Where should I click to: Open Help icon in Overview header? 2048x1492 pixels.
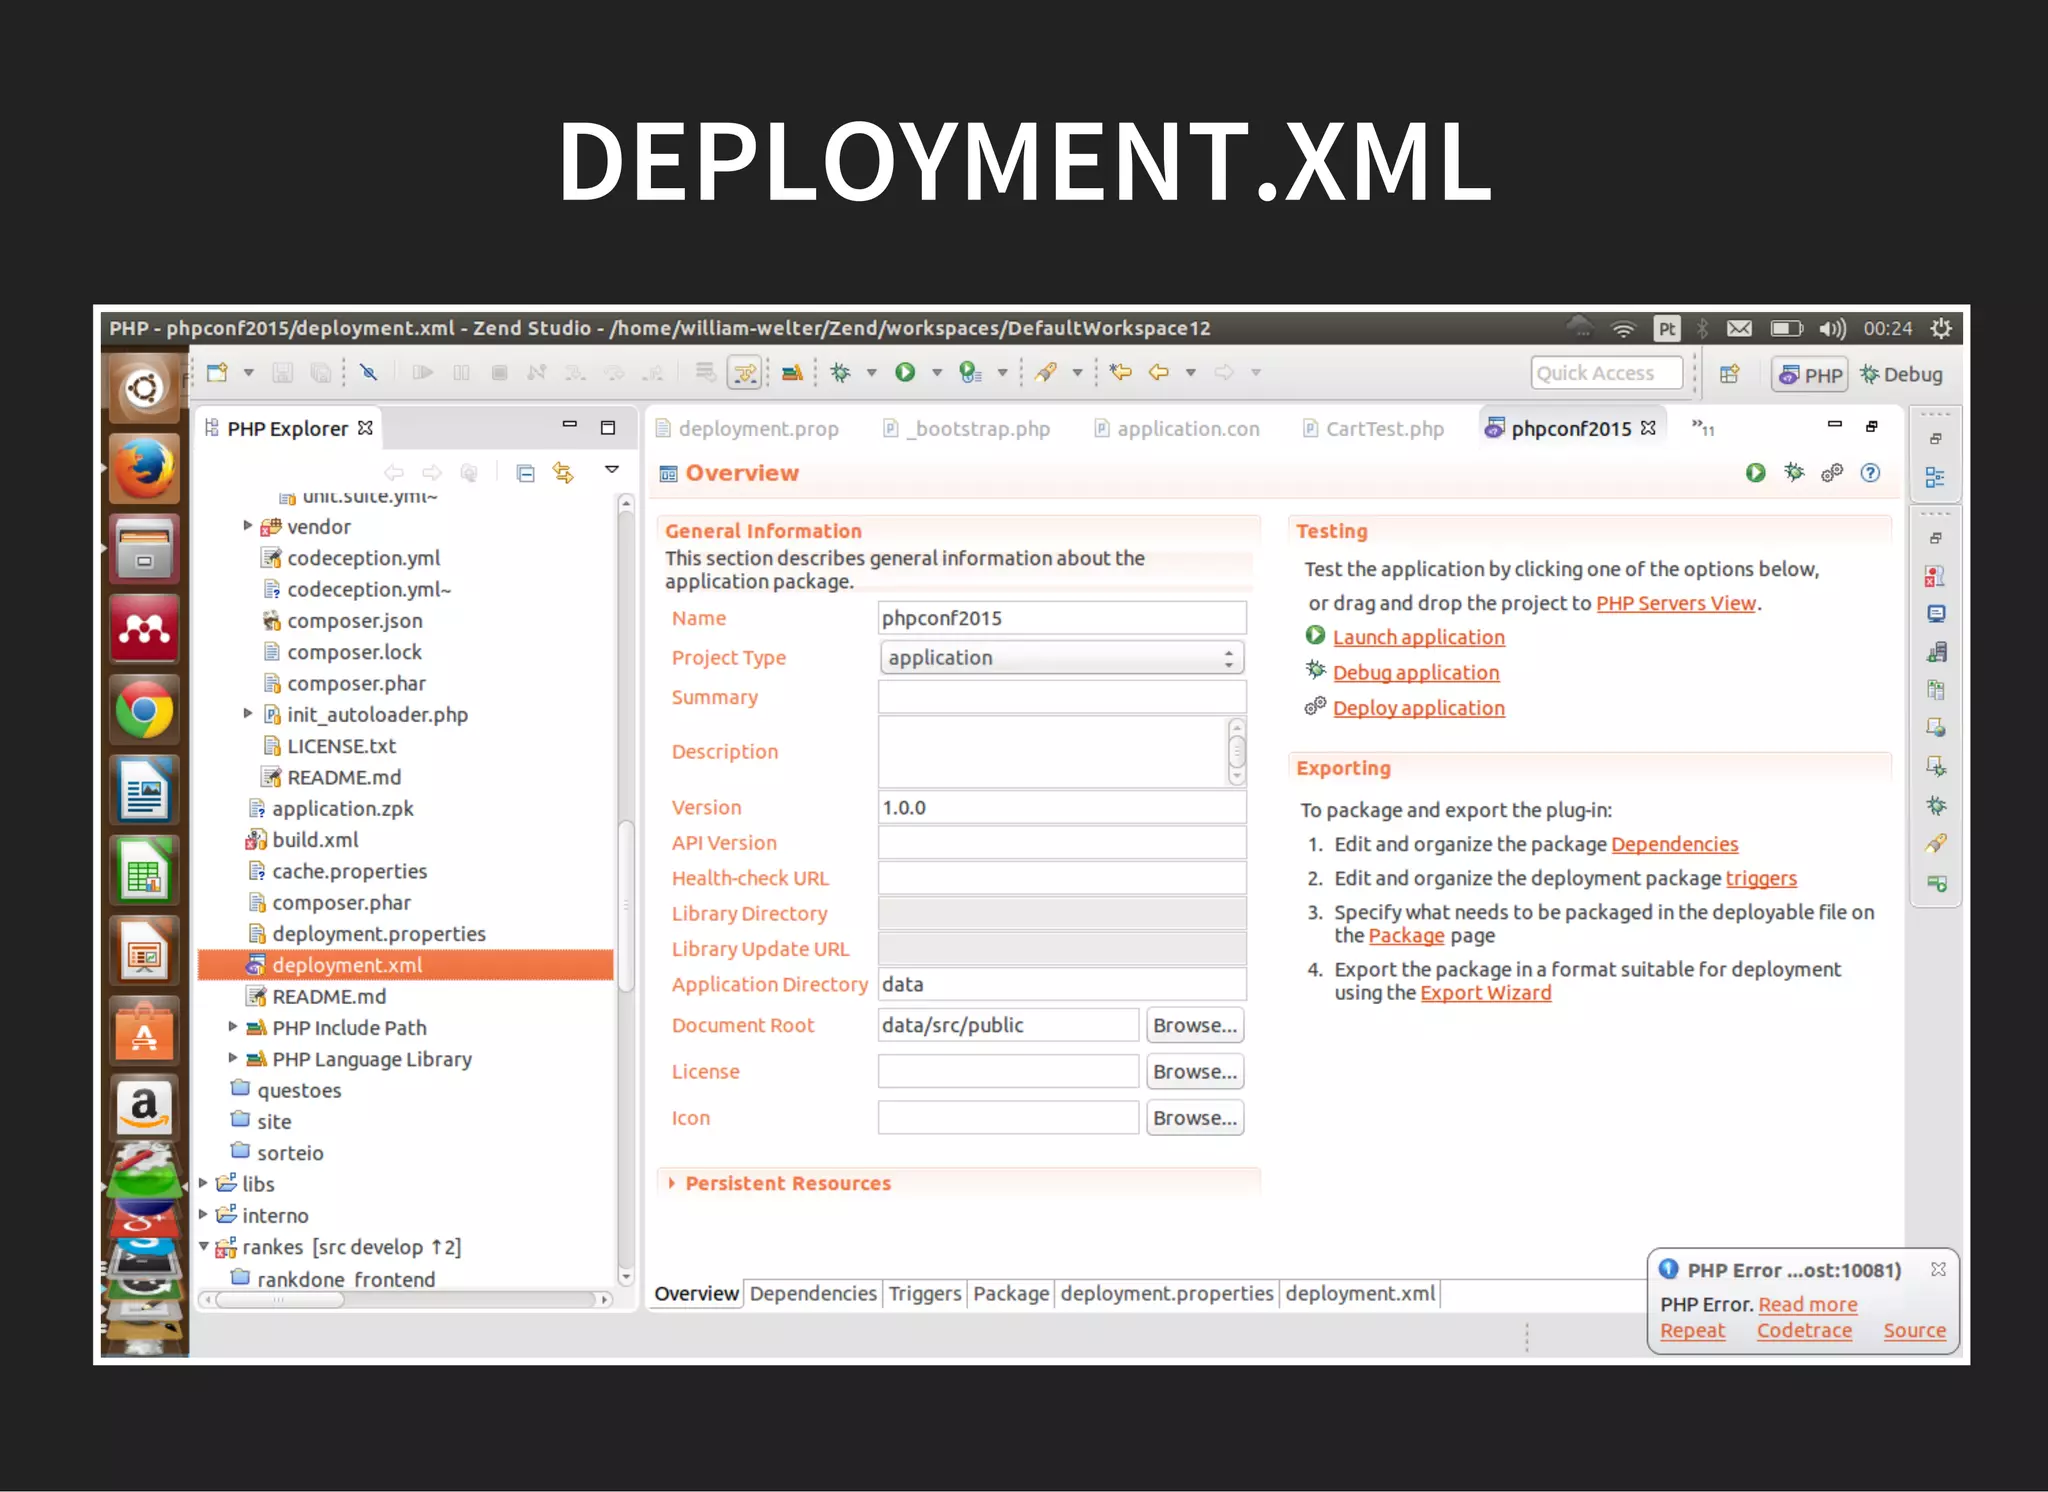tap(1870, 472)
